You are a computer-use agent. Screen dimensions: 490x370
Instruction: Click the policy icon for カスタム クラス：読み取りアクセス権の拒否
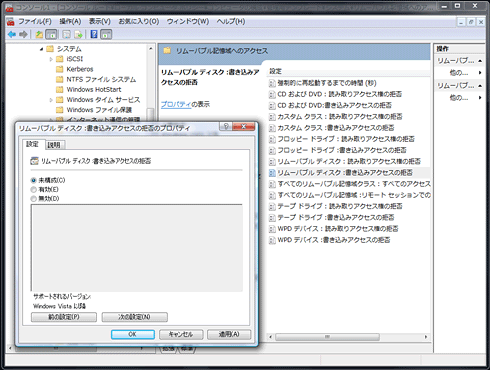point(272,117)
